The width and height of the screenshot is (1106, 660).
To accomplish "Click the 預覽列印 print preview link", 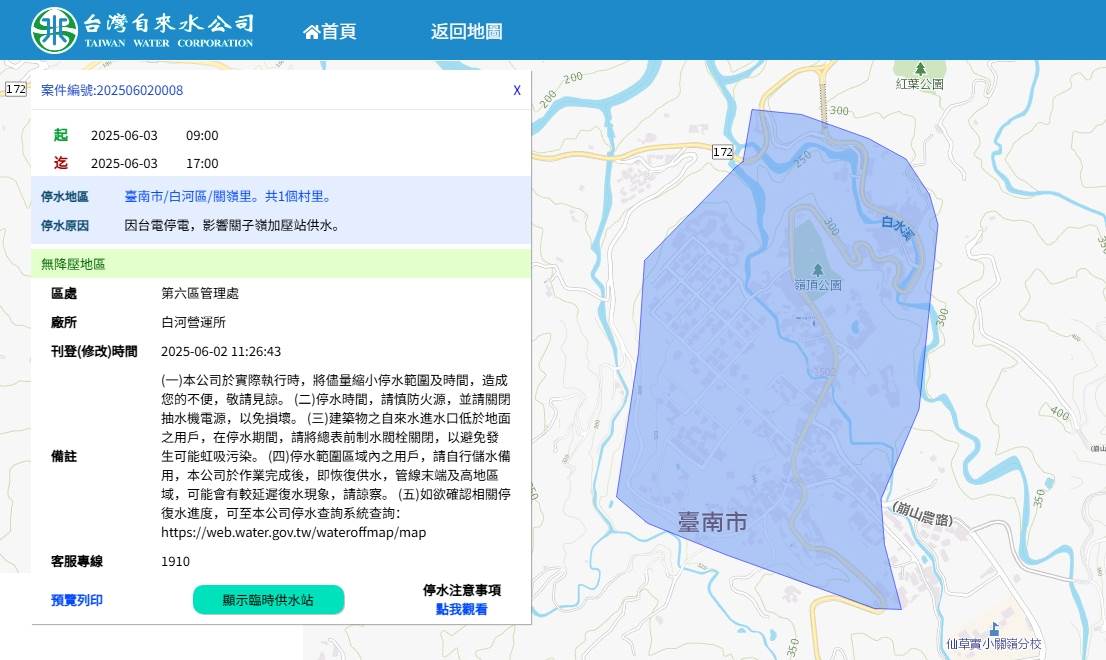I will (x=77, y=600).
